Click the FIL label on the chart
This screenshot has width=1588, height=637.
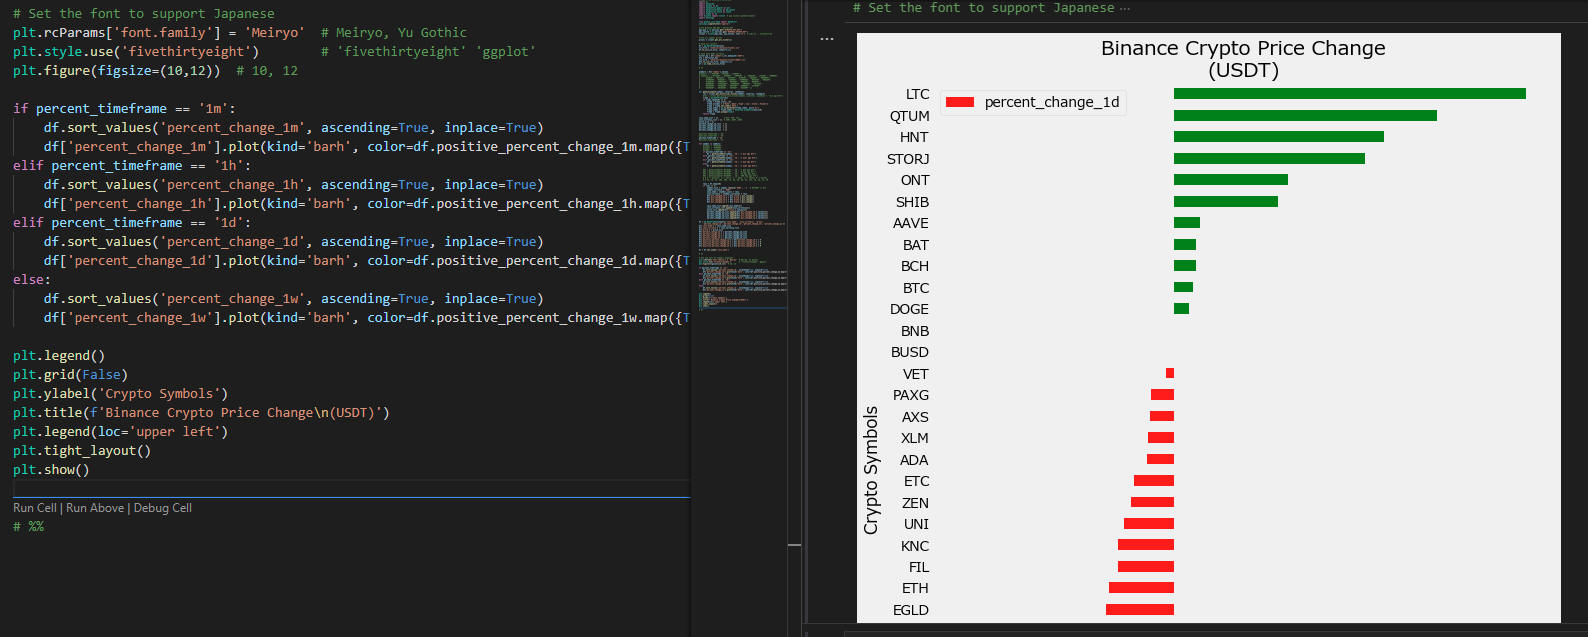(919, 567)
